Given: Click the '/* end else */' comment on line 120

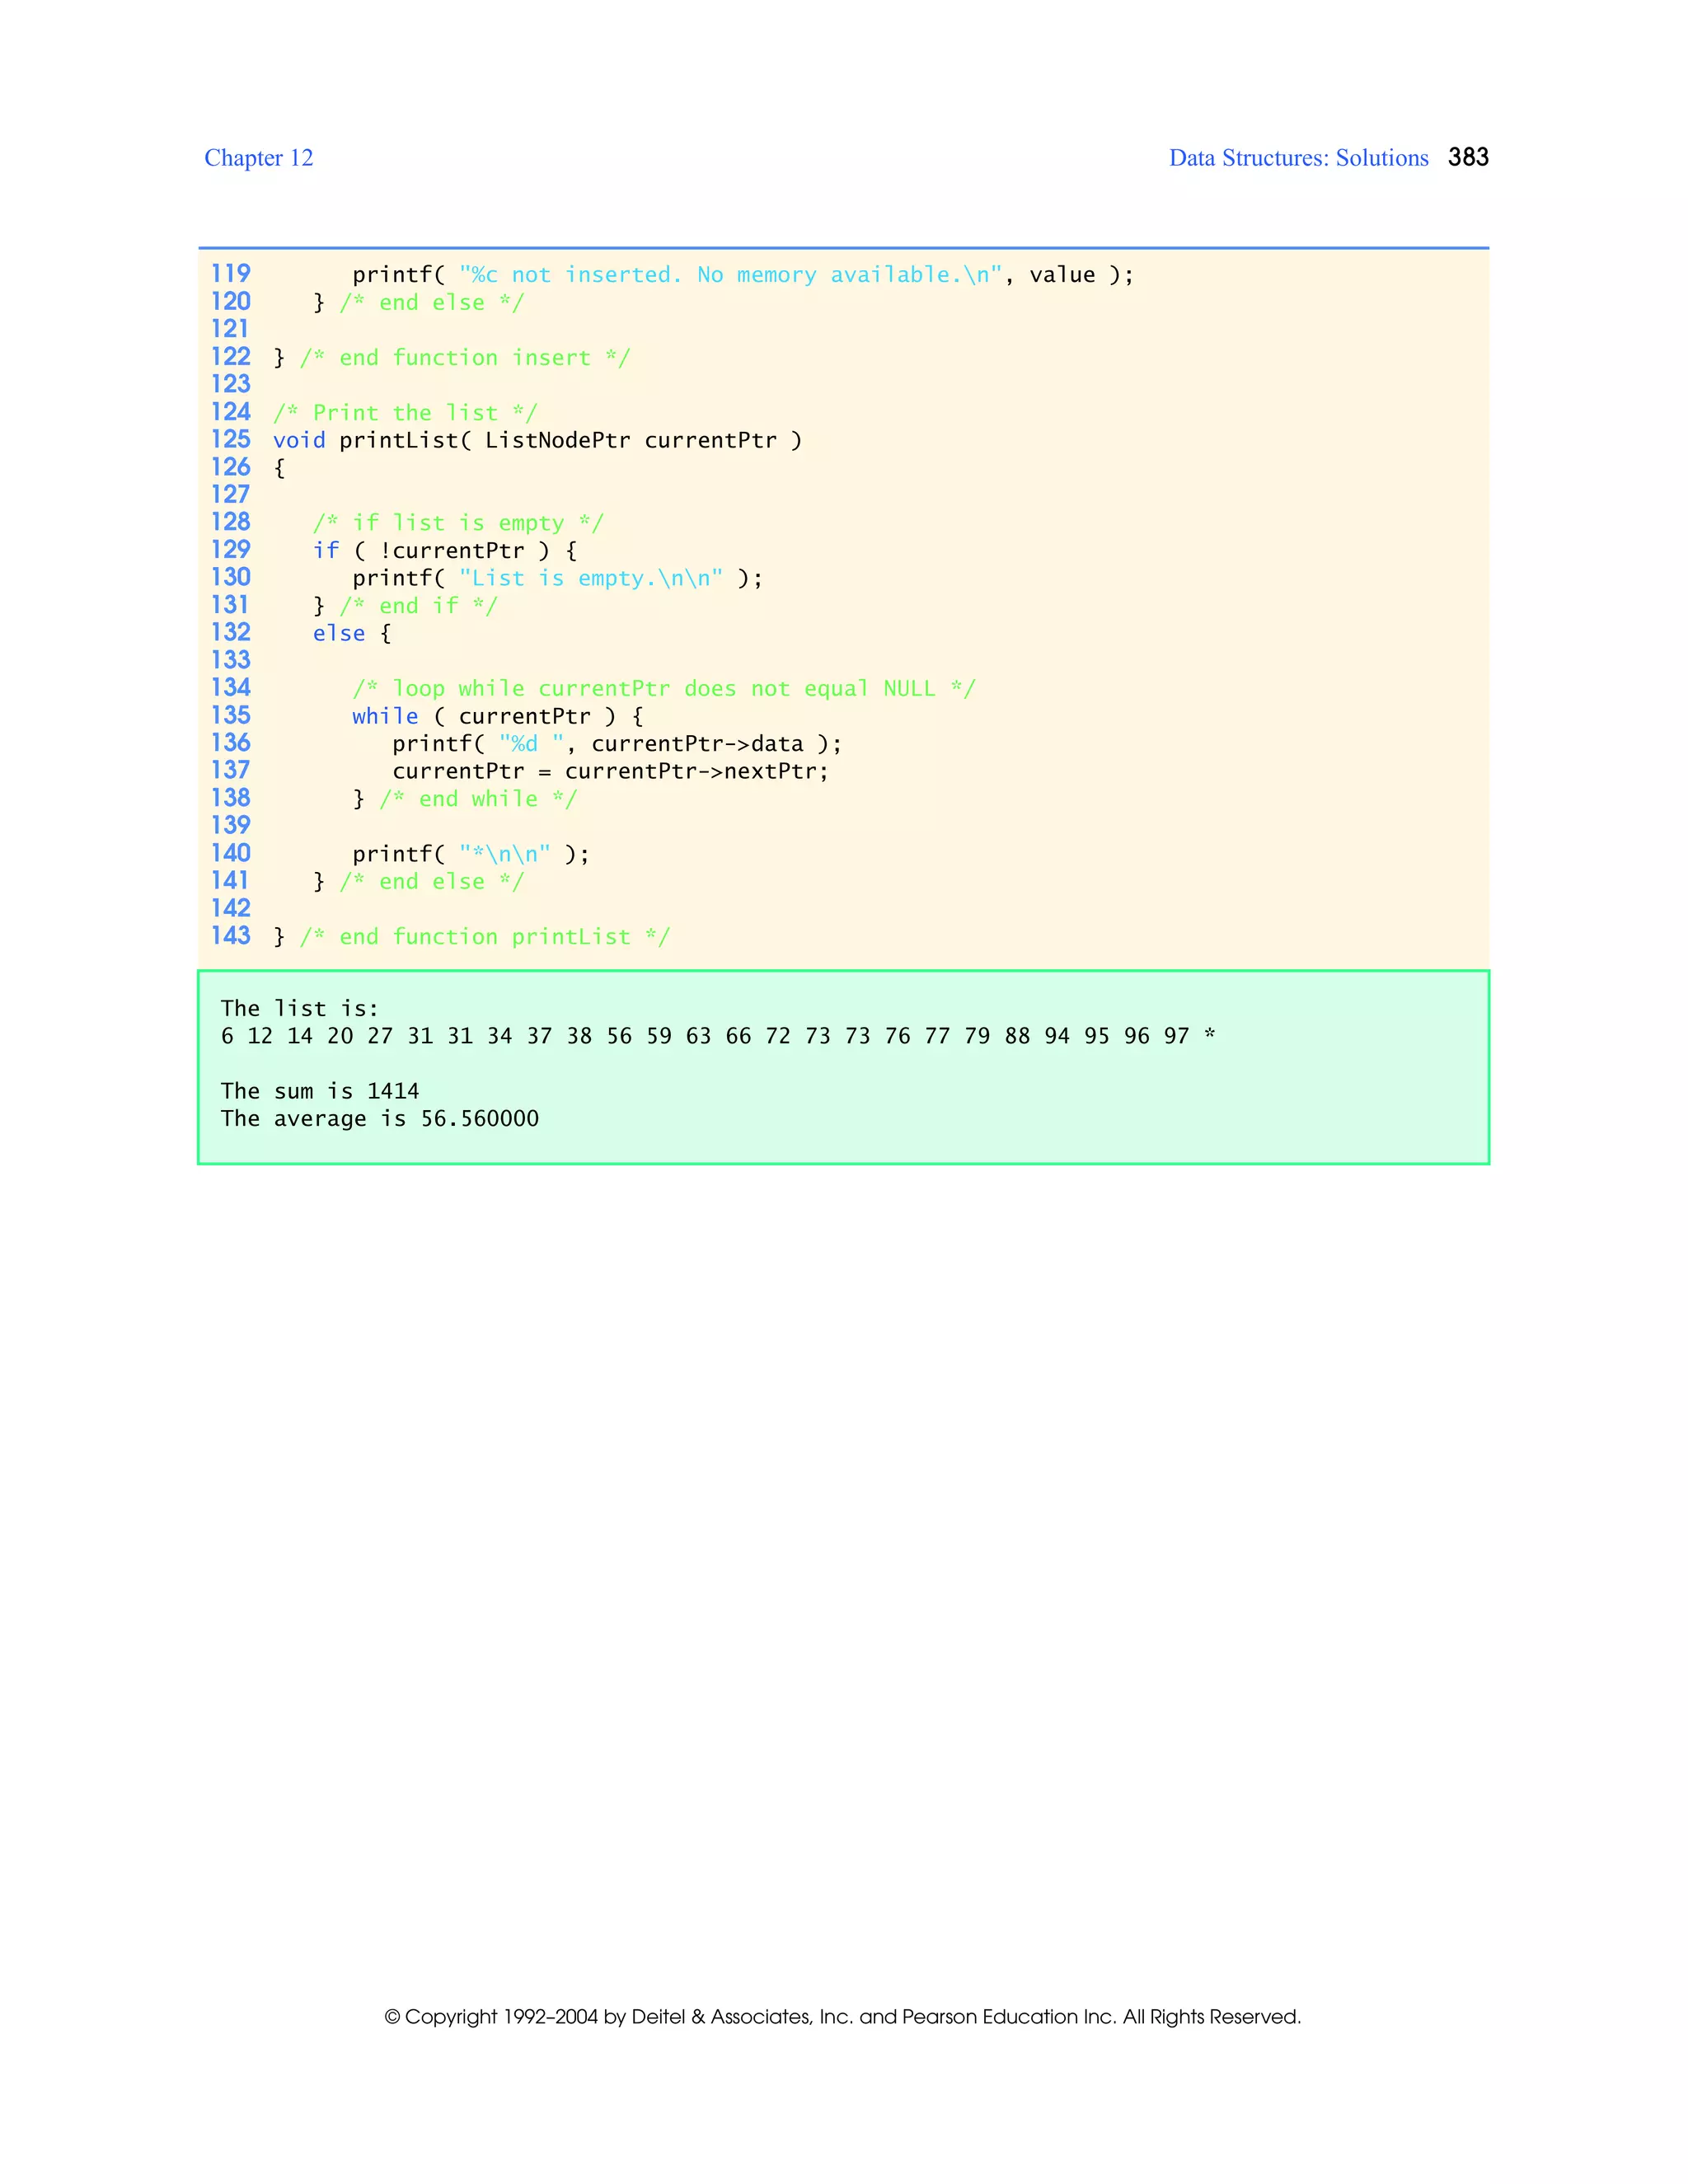Looking at the screenshot, I should (x=431, y=302).
